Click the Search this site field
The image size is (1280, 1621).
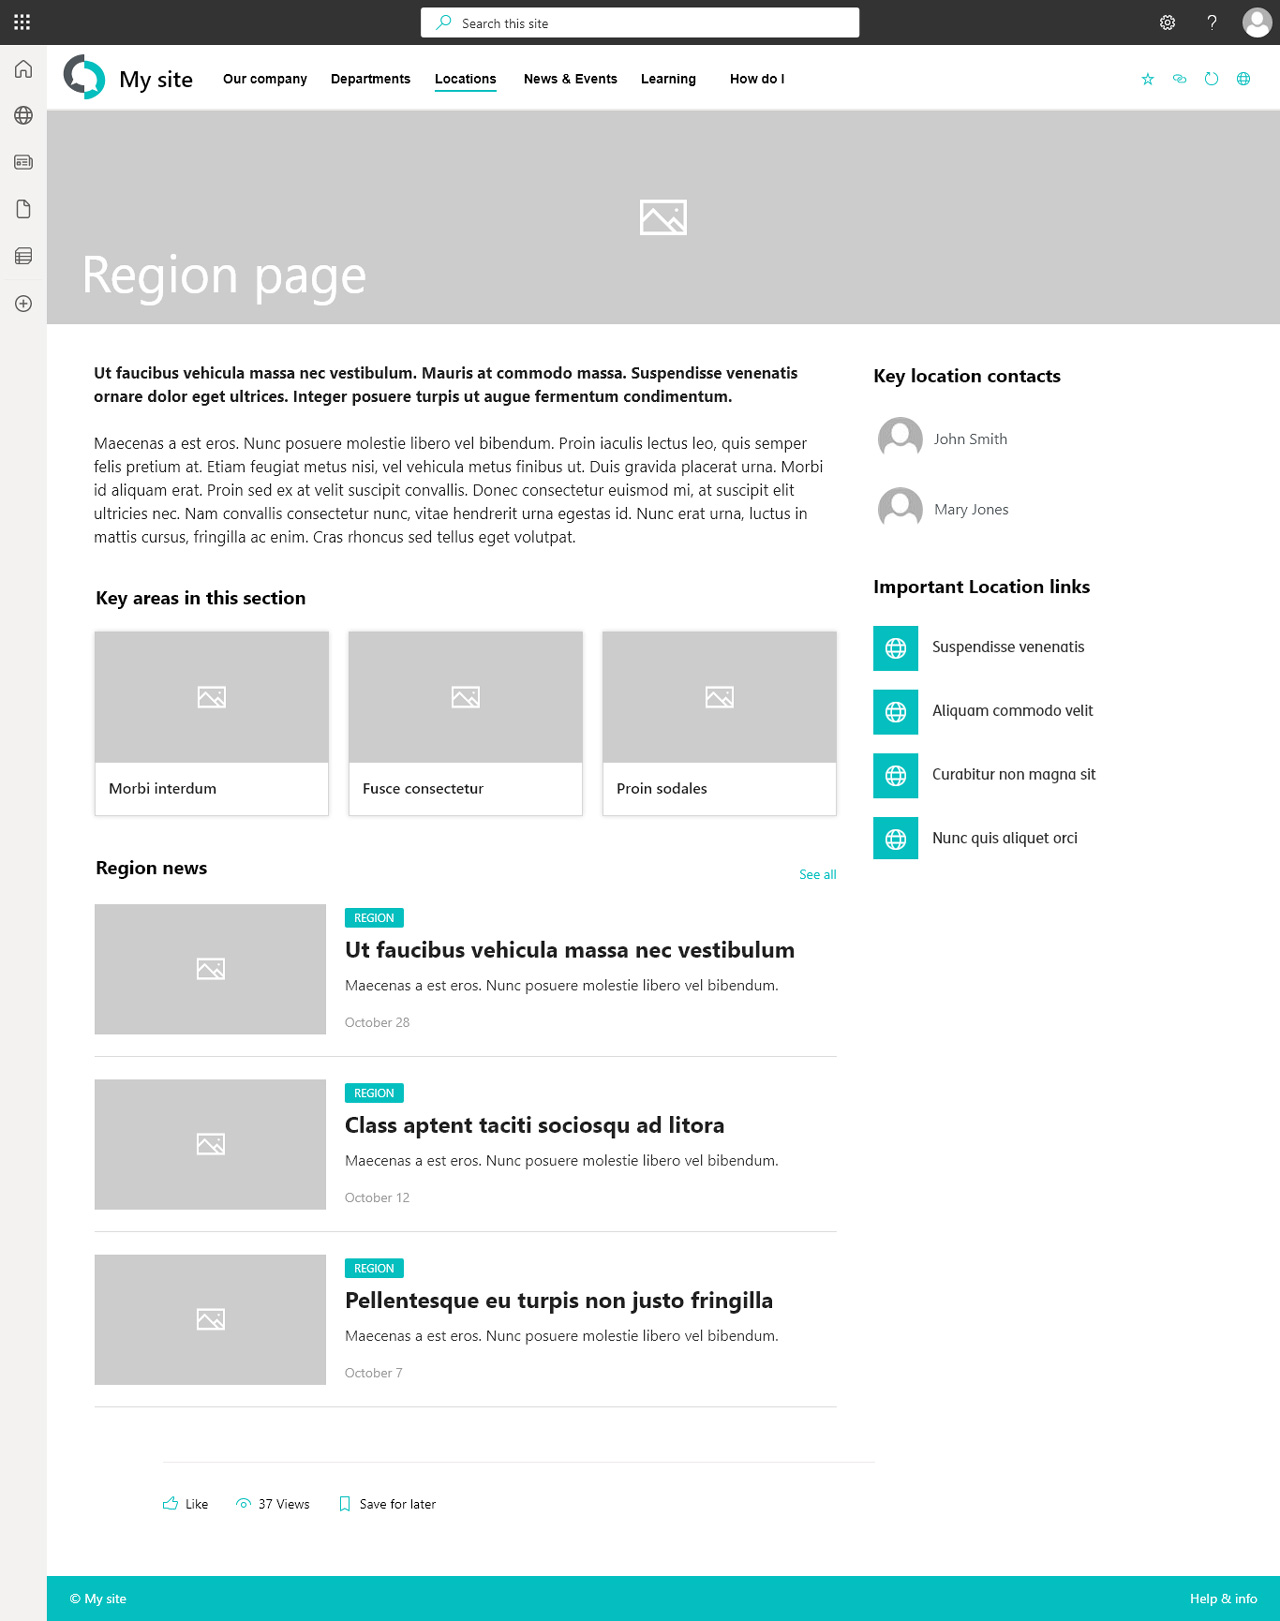640,23
